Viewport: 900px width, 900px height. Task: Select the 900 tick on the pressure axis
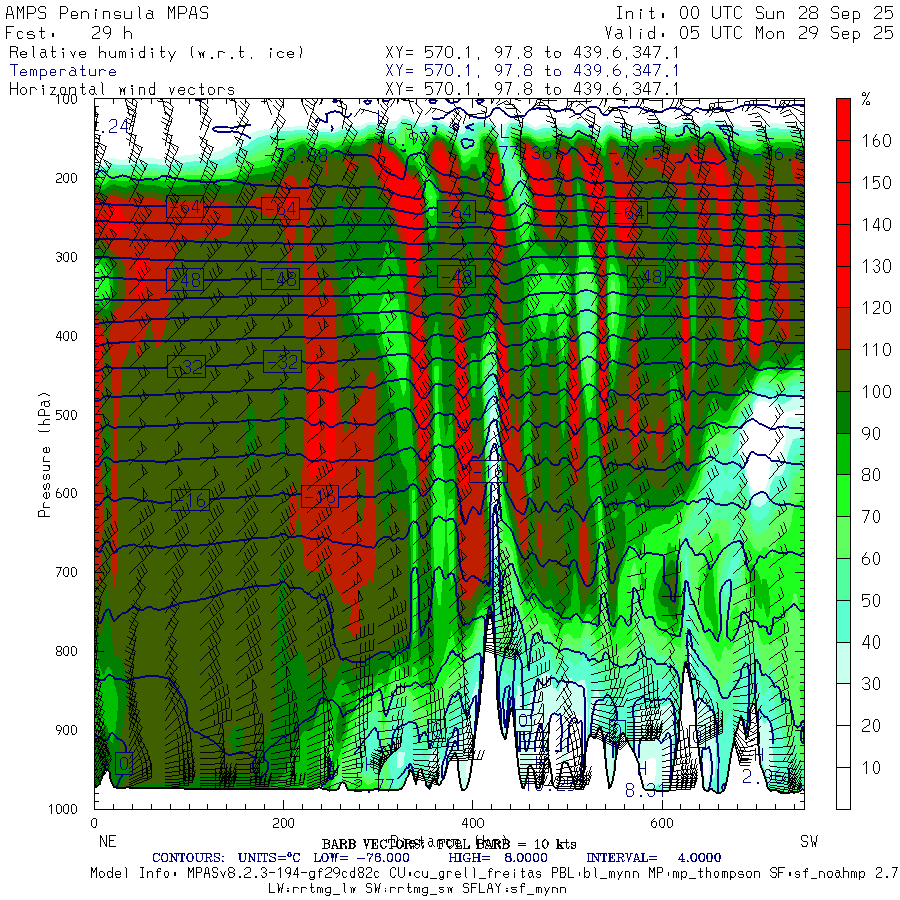pos(66,730)
